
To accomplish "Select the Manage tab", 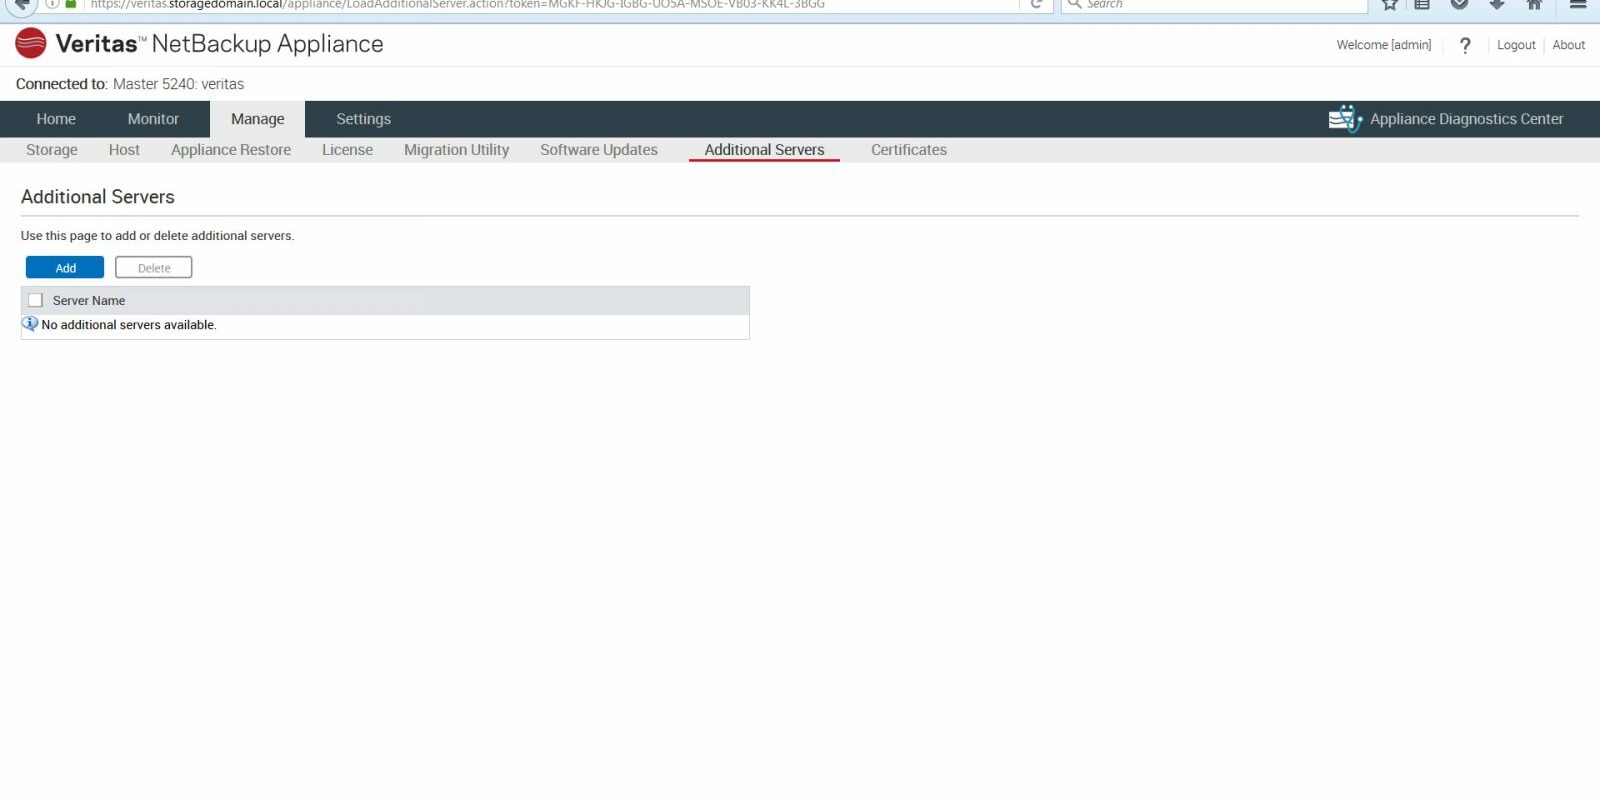I will (258, 119).
